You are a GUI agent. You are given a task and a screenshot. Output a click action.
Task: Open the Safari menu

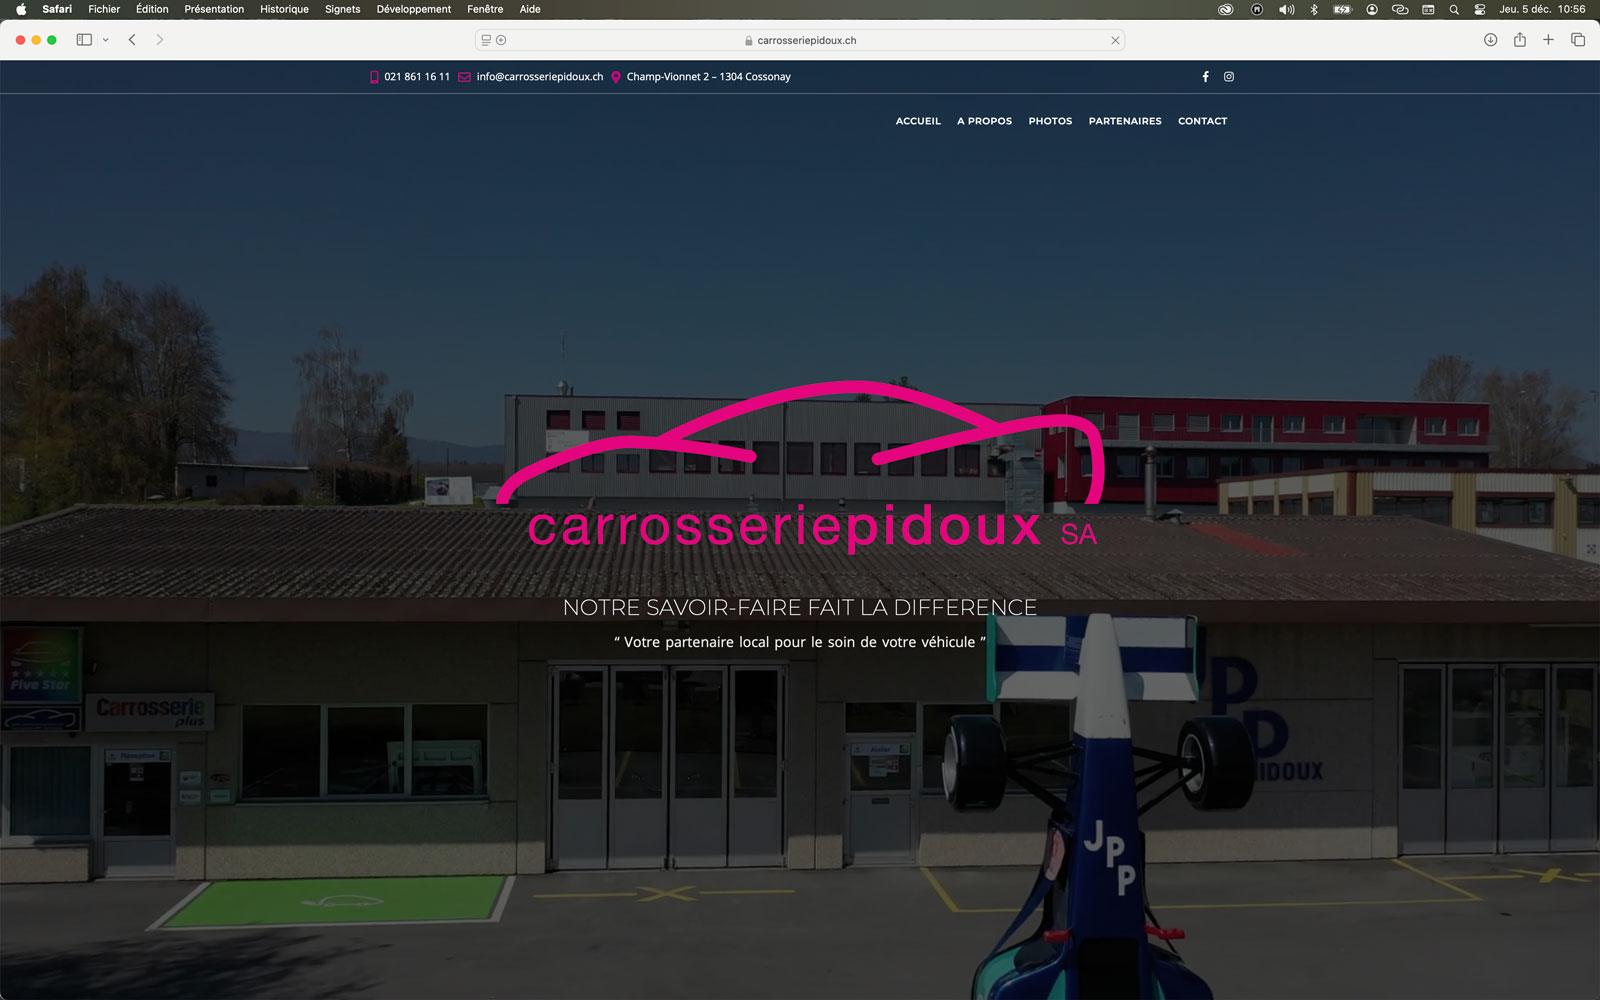click(x=57, y=9)
